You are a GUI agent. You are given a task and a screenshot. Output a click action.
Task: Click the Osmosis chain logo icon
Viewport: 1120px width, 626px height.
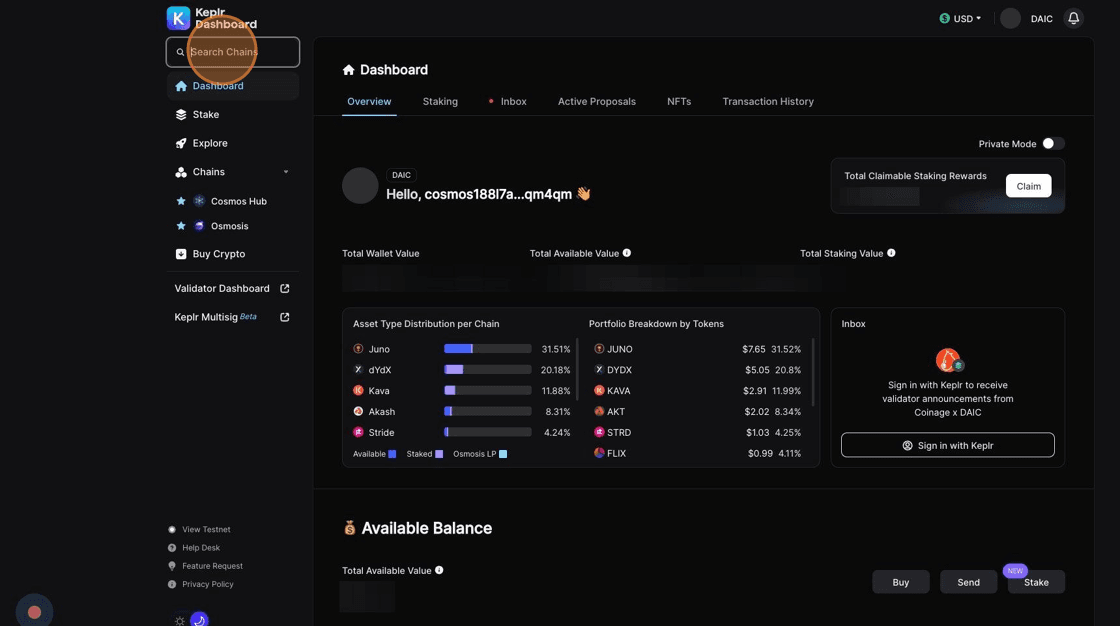[199, 226]
